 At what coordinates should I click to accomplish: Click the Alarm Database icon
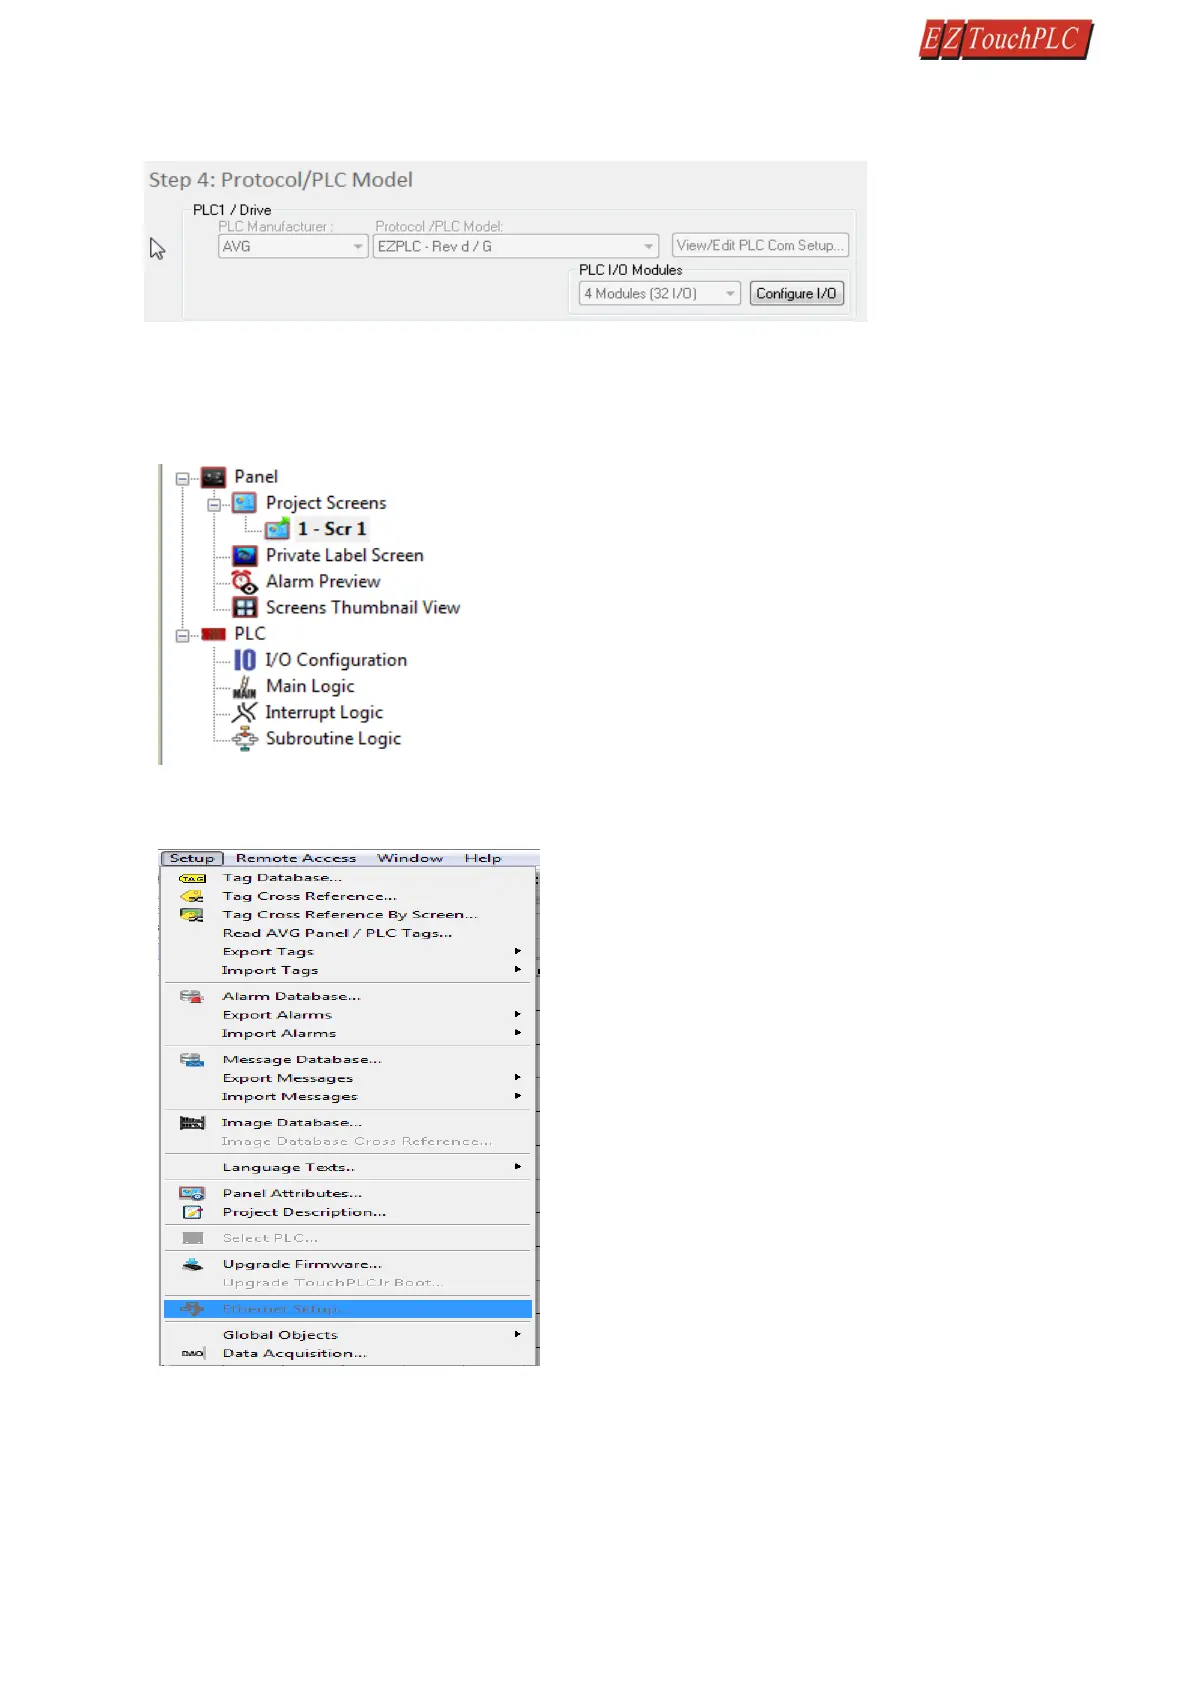pos(192,996)
